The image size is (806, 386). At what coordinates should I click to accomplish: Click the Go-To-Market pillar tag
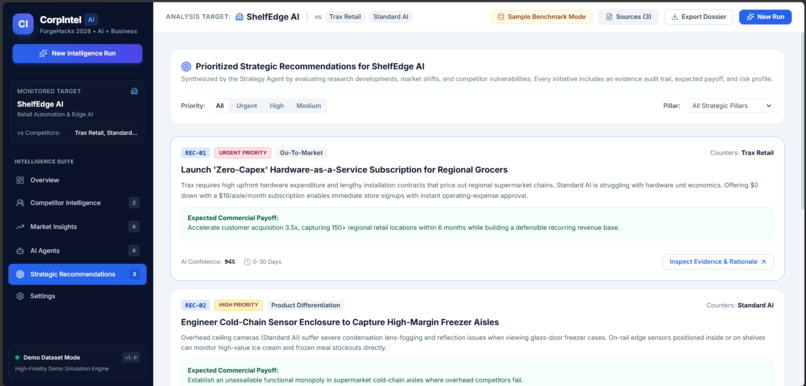tap(301, 153)
